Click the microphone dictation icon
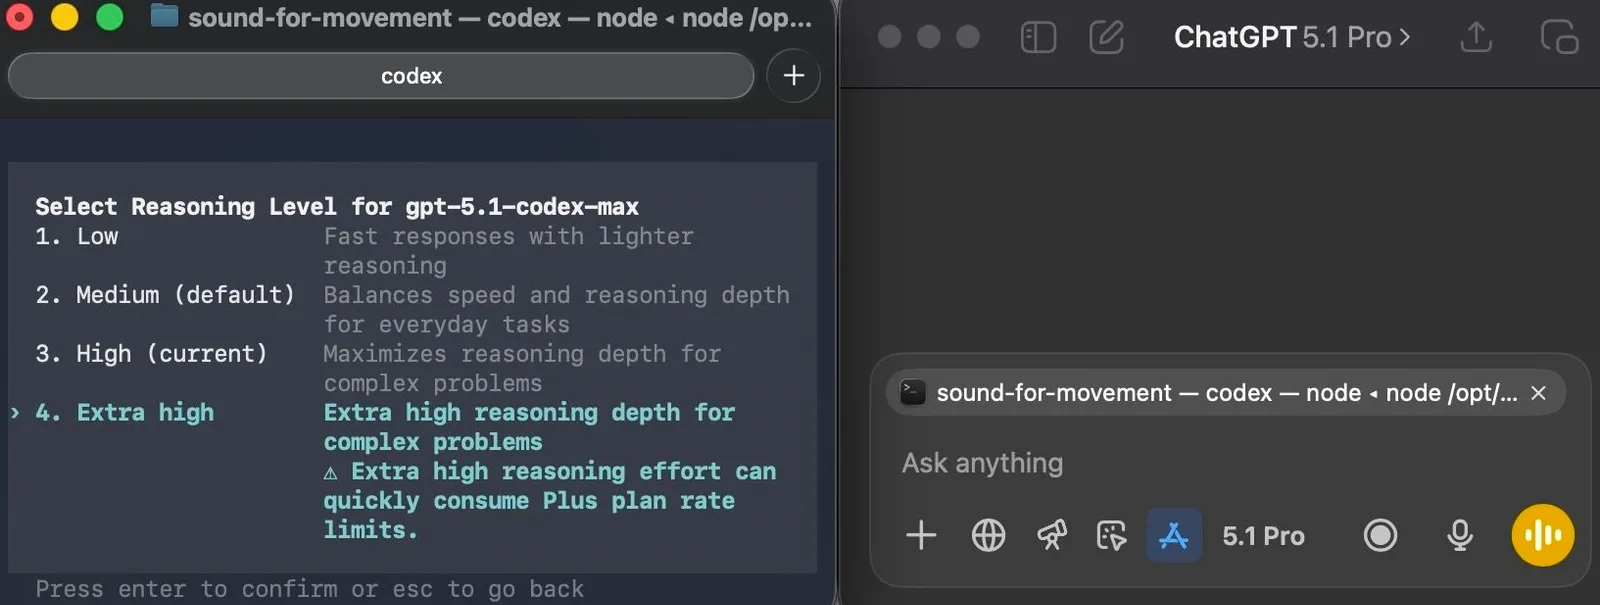The width and height of the screenshot is (1600, 605). coord(1460,535)
